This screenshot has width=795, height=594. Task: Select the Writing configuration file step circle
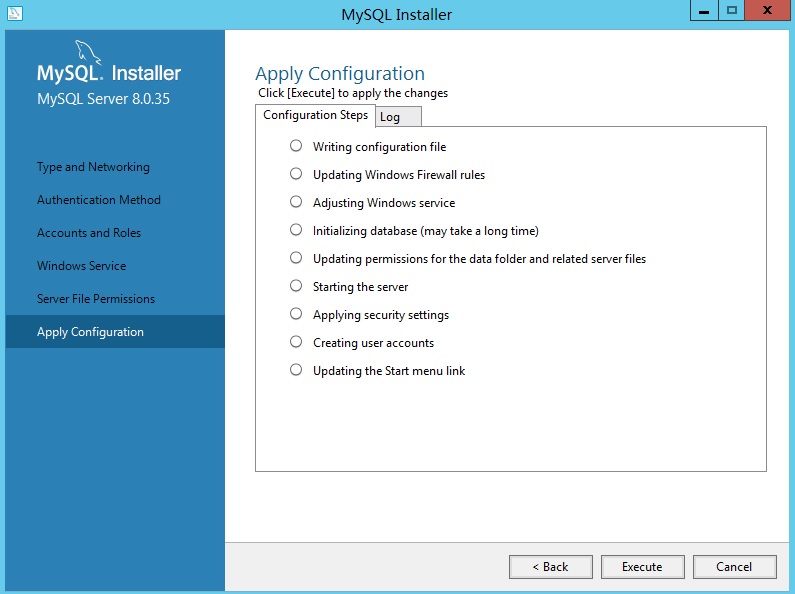coord(296,146)
